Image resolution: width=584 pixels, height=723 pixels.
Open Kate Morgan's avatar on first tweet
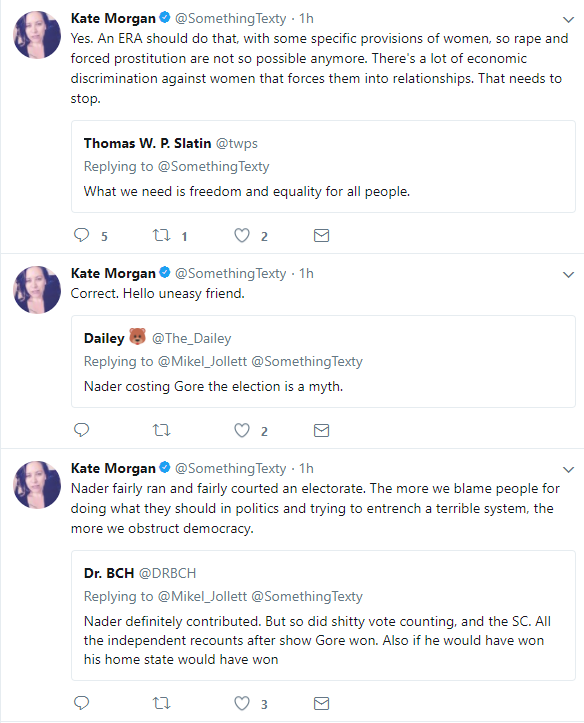(37, 35)
